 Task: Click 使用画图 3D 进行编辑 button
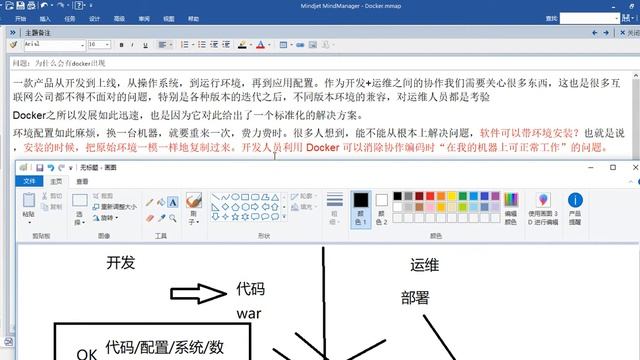(543, 209)
